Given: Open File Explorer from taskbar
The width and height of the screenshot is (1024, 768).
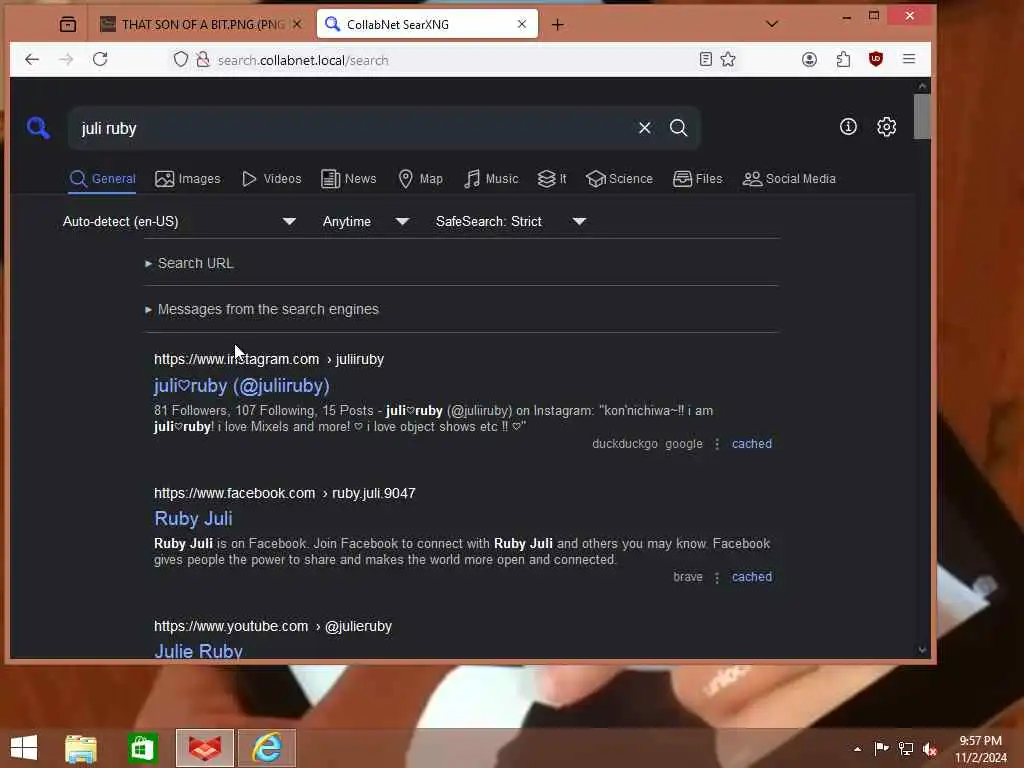Looking at the screenshot, I should 81,748.
